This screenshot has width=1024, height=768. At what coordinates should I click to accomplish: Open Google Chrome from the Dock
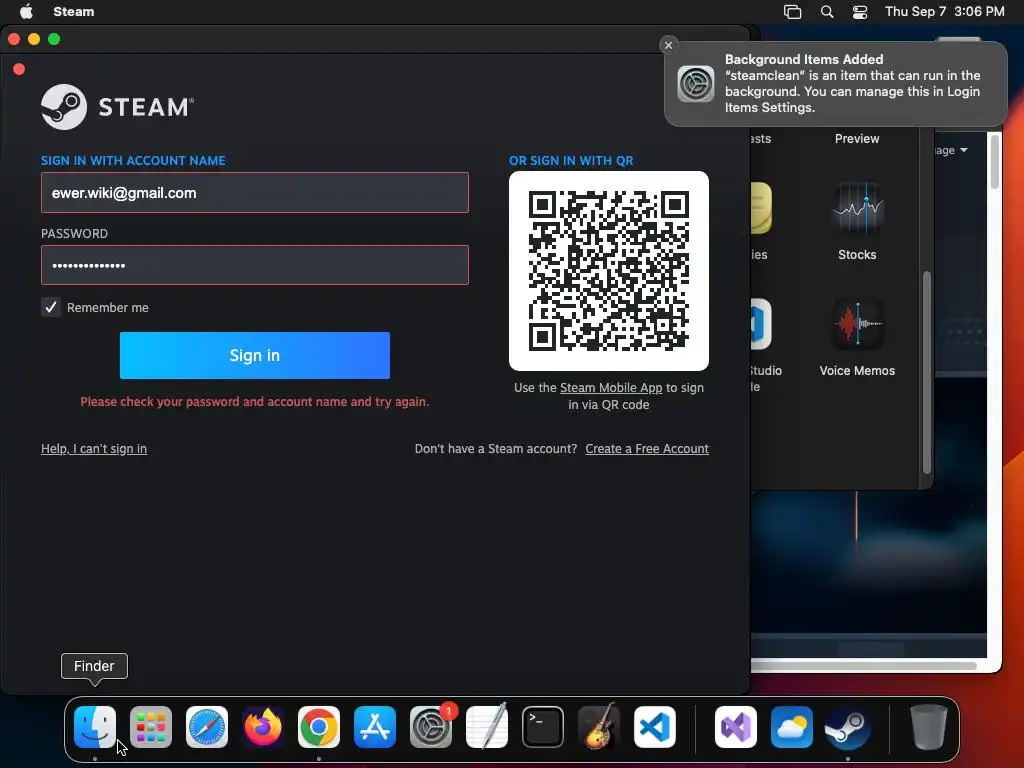click(319, 727)
